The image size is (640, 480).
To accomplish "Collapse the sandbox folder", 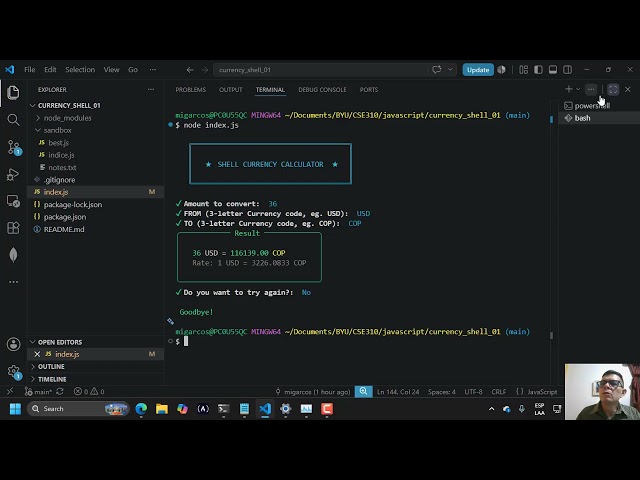I will (57, 130).
